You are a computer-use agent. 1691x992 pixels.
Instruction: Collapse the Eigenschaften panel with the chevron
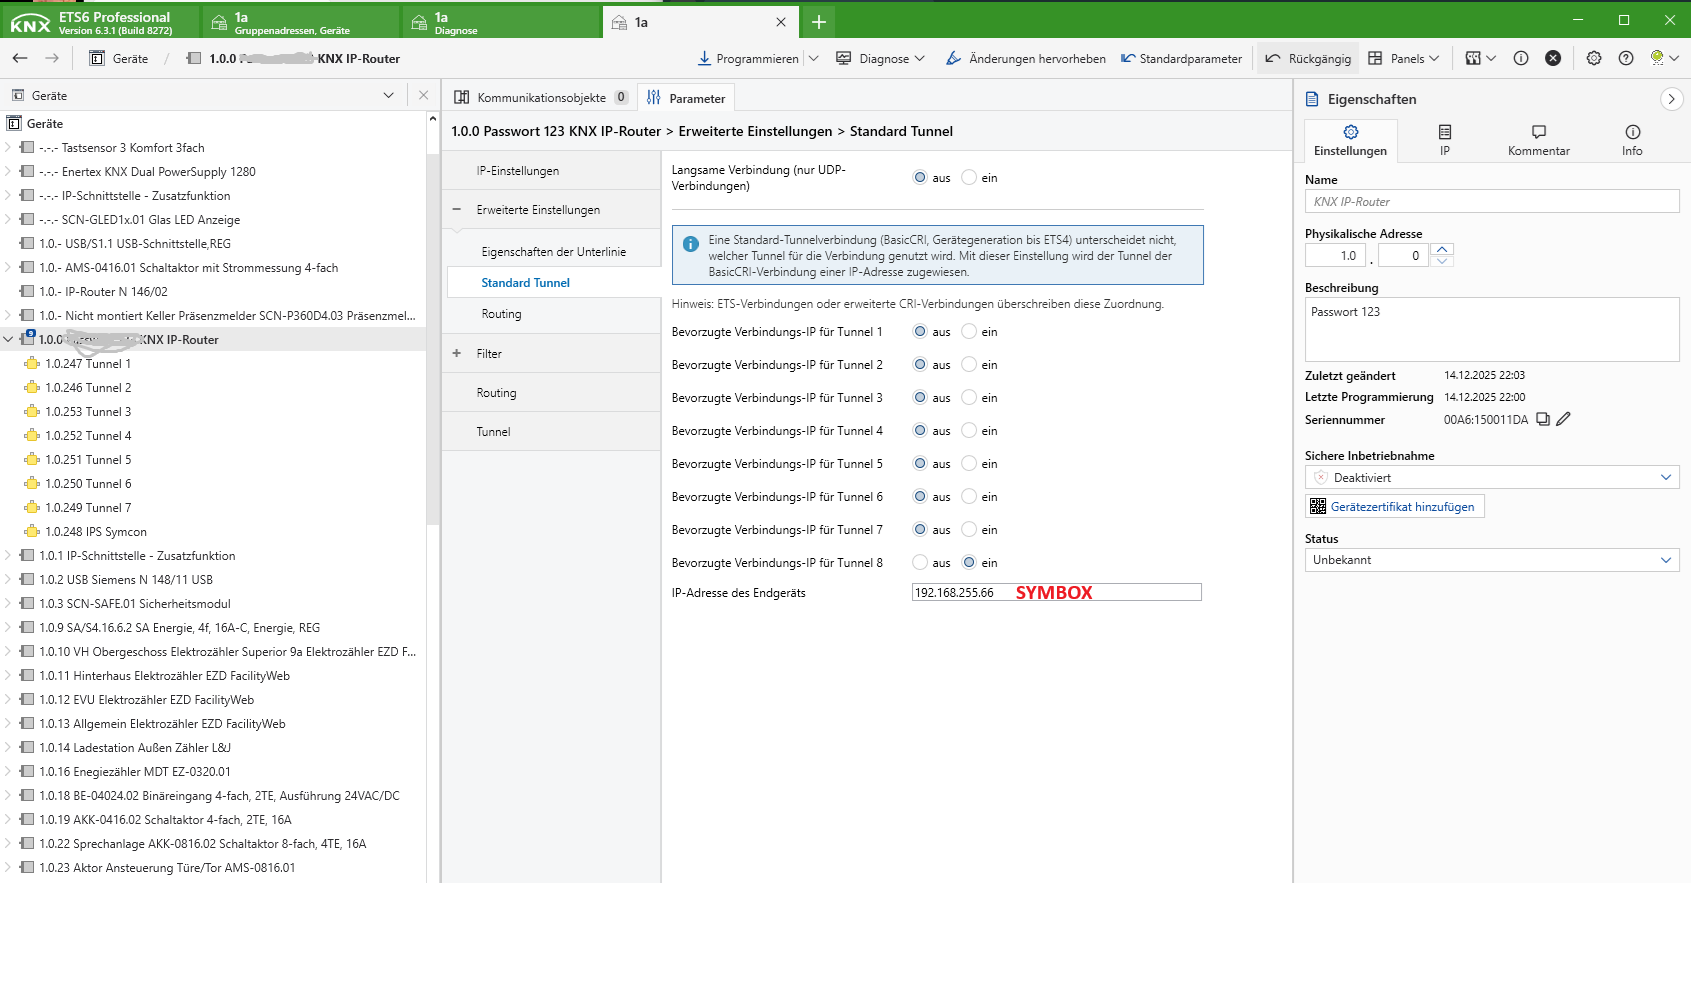(1671, 99)
